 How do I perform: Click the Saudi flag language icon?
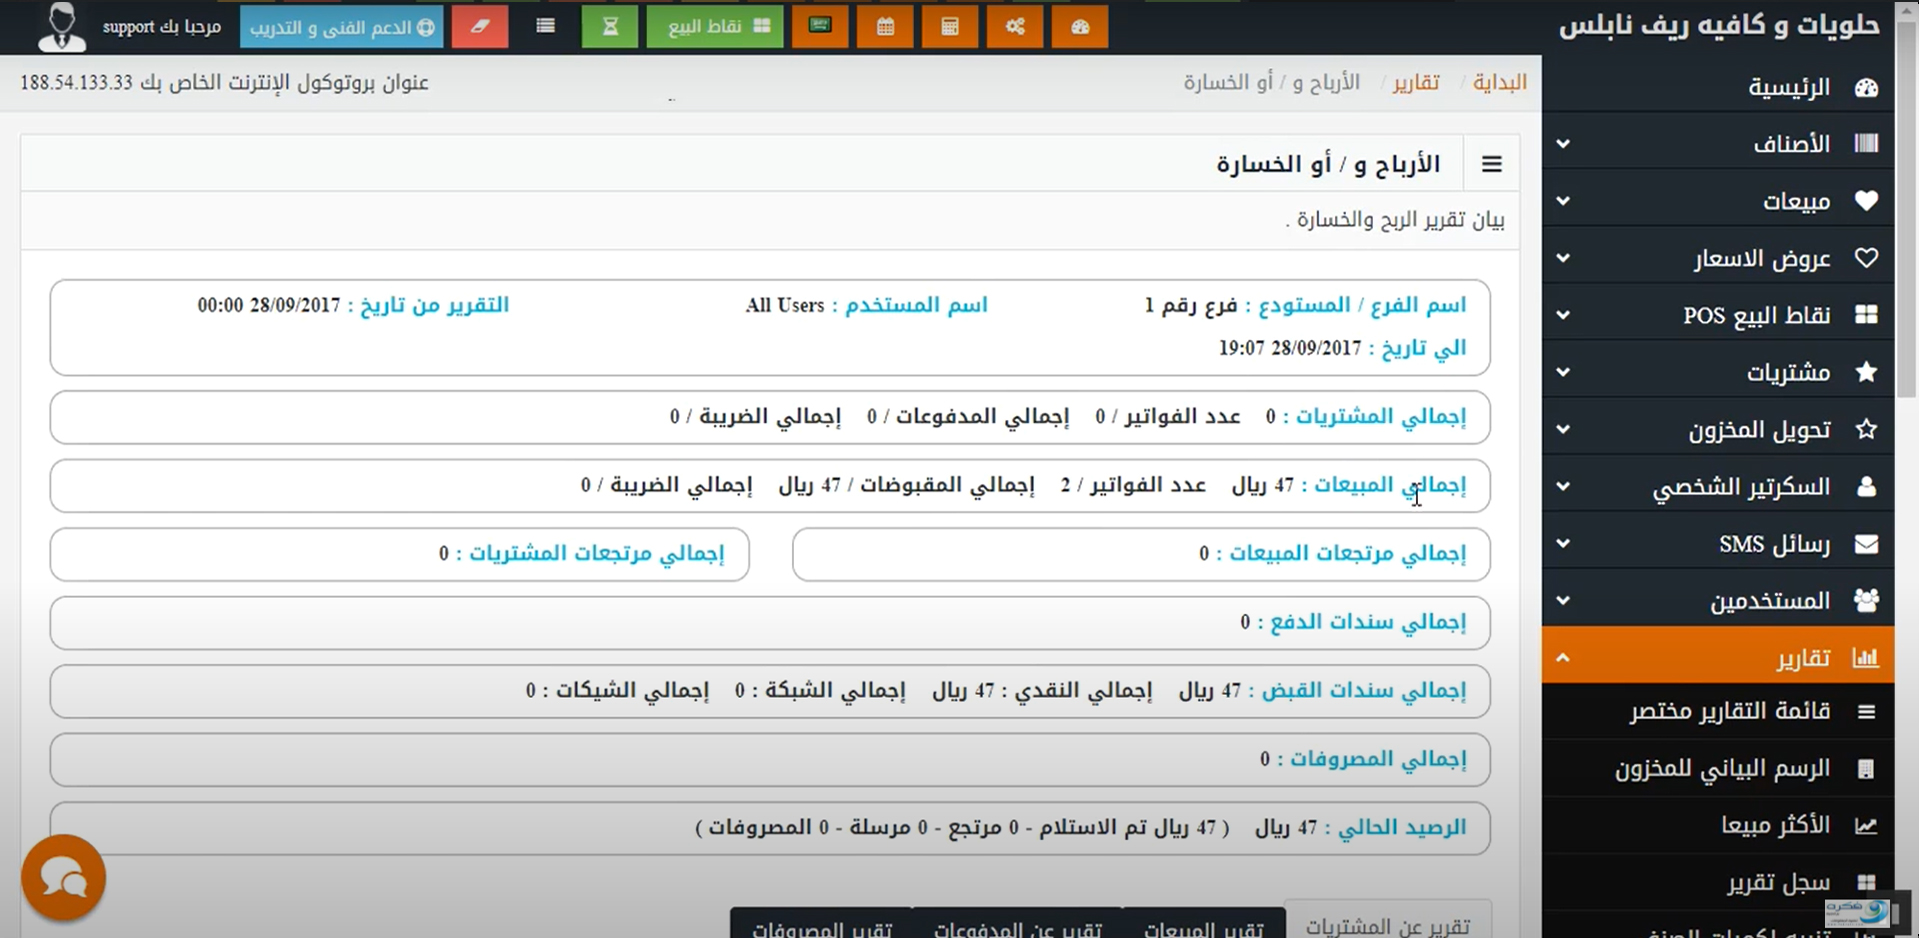point(820,27)
